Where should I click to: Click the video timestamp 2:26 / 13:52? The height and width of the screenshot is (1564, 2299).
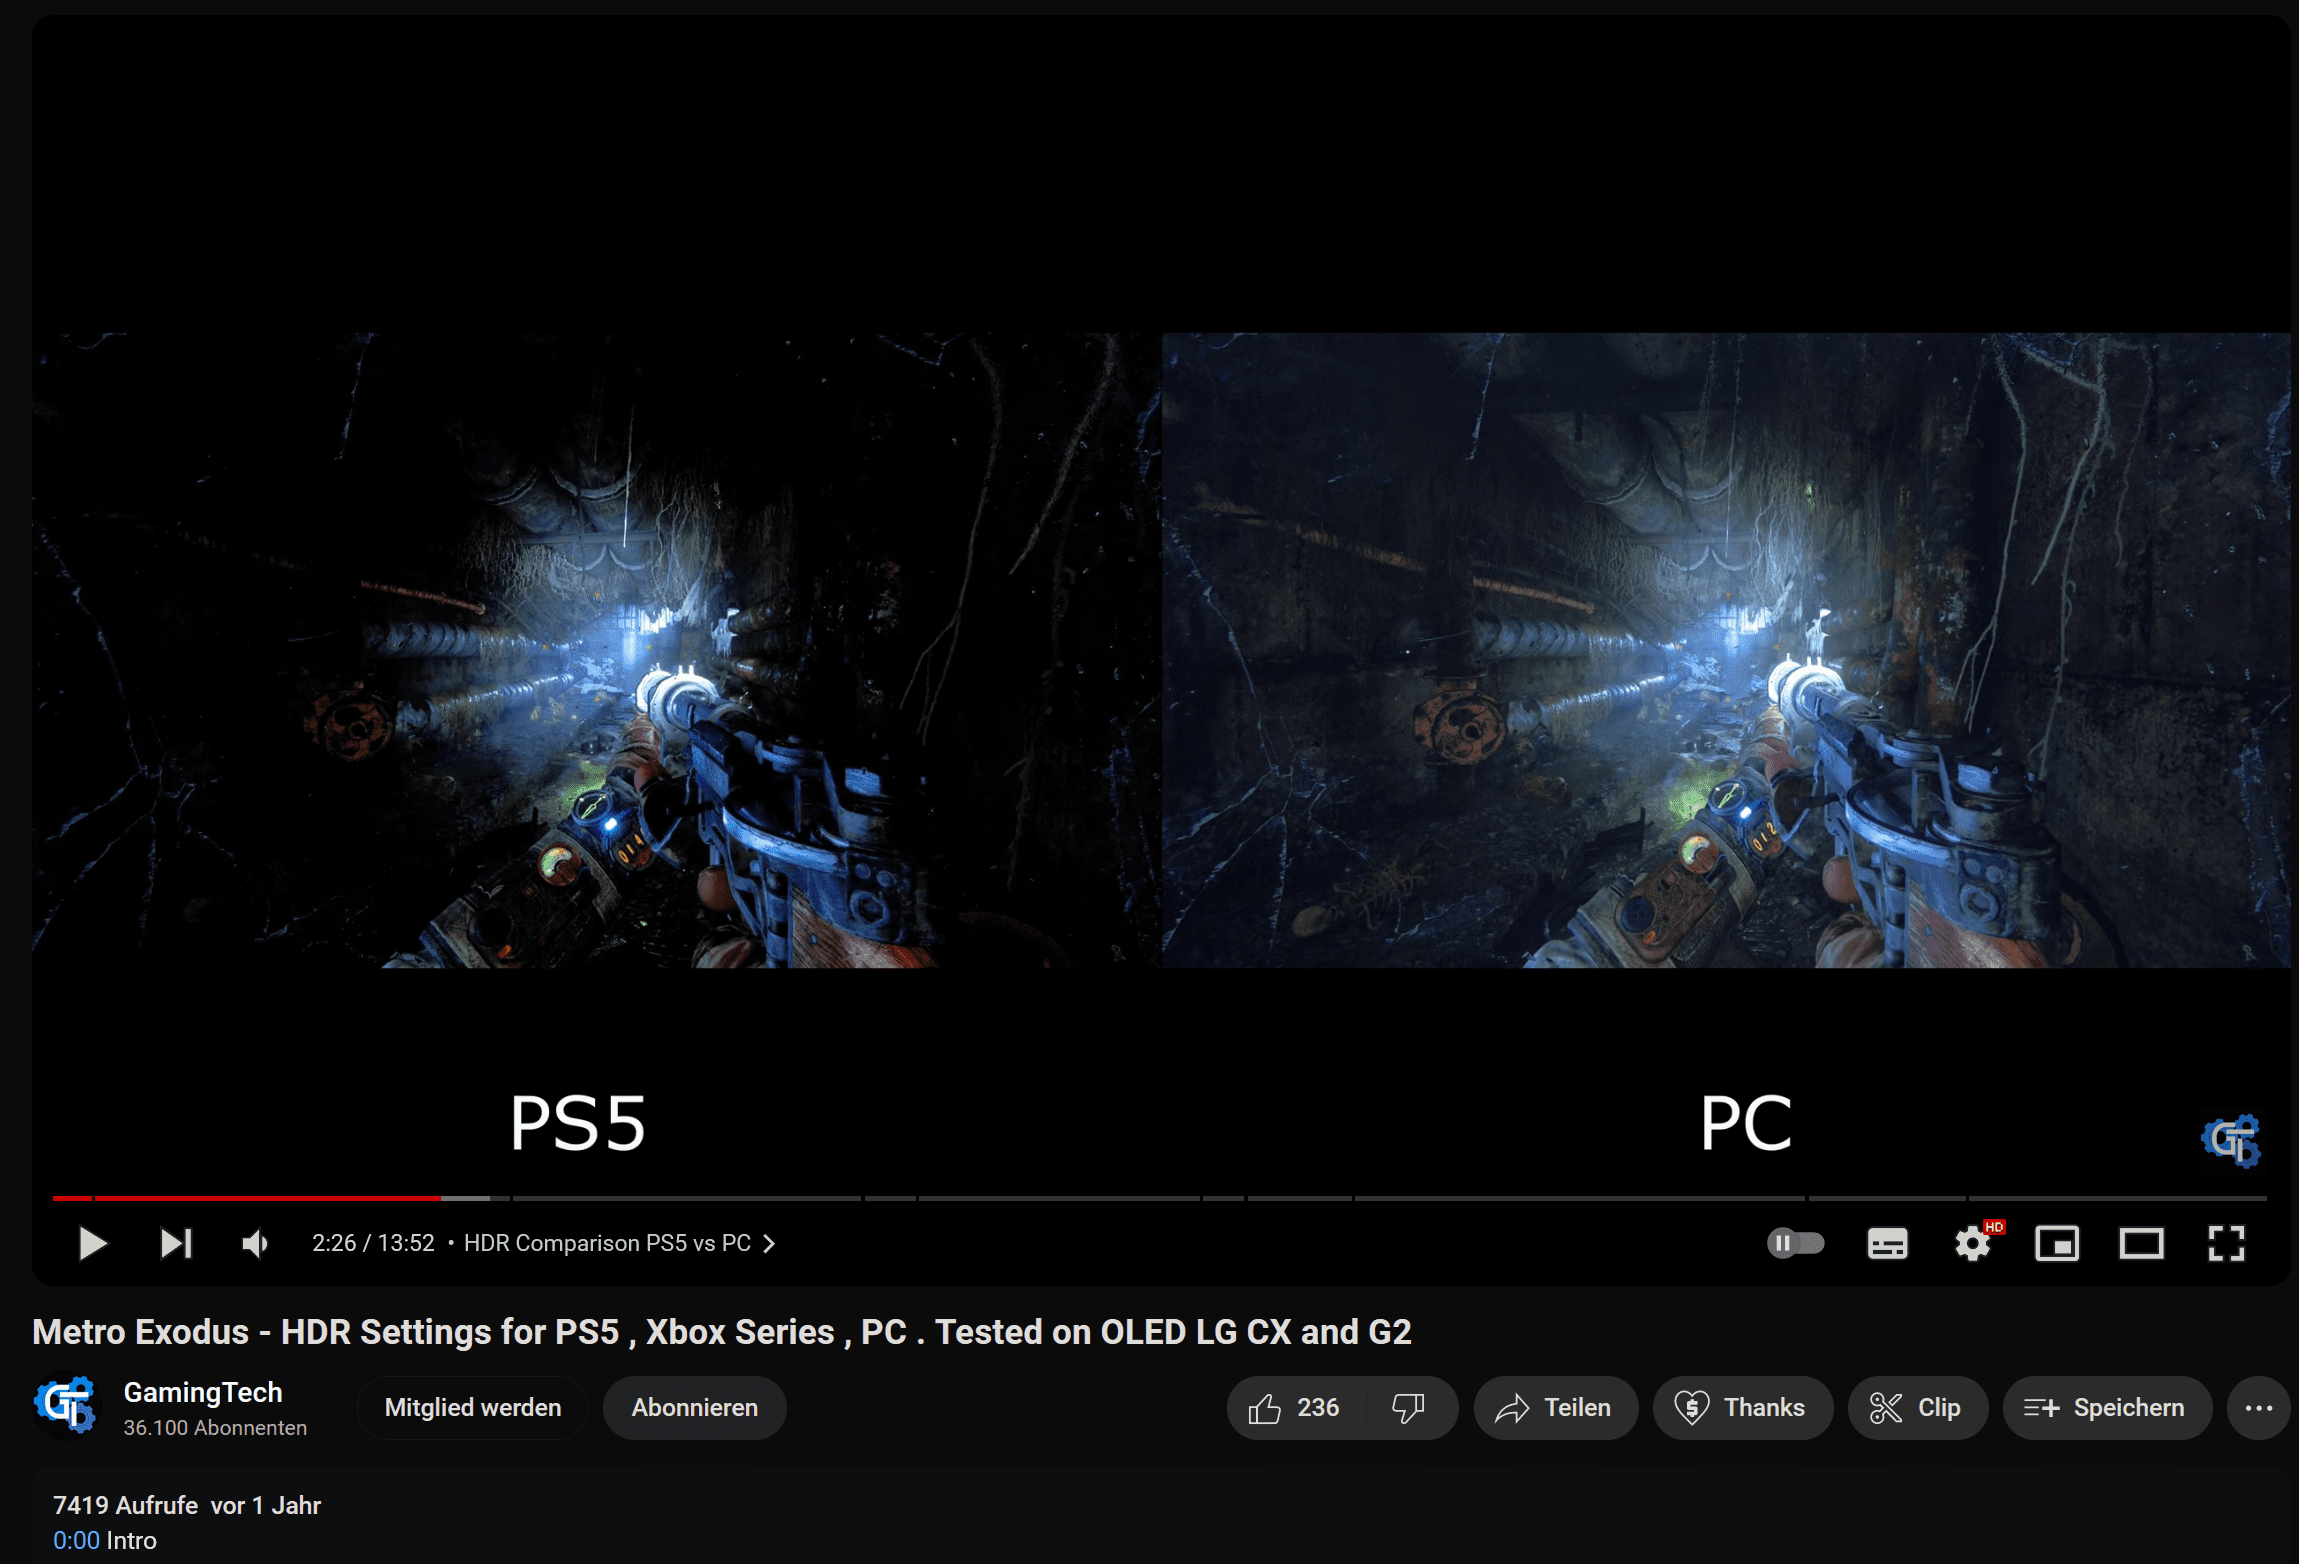[373, 1243]
